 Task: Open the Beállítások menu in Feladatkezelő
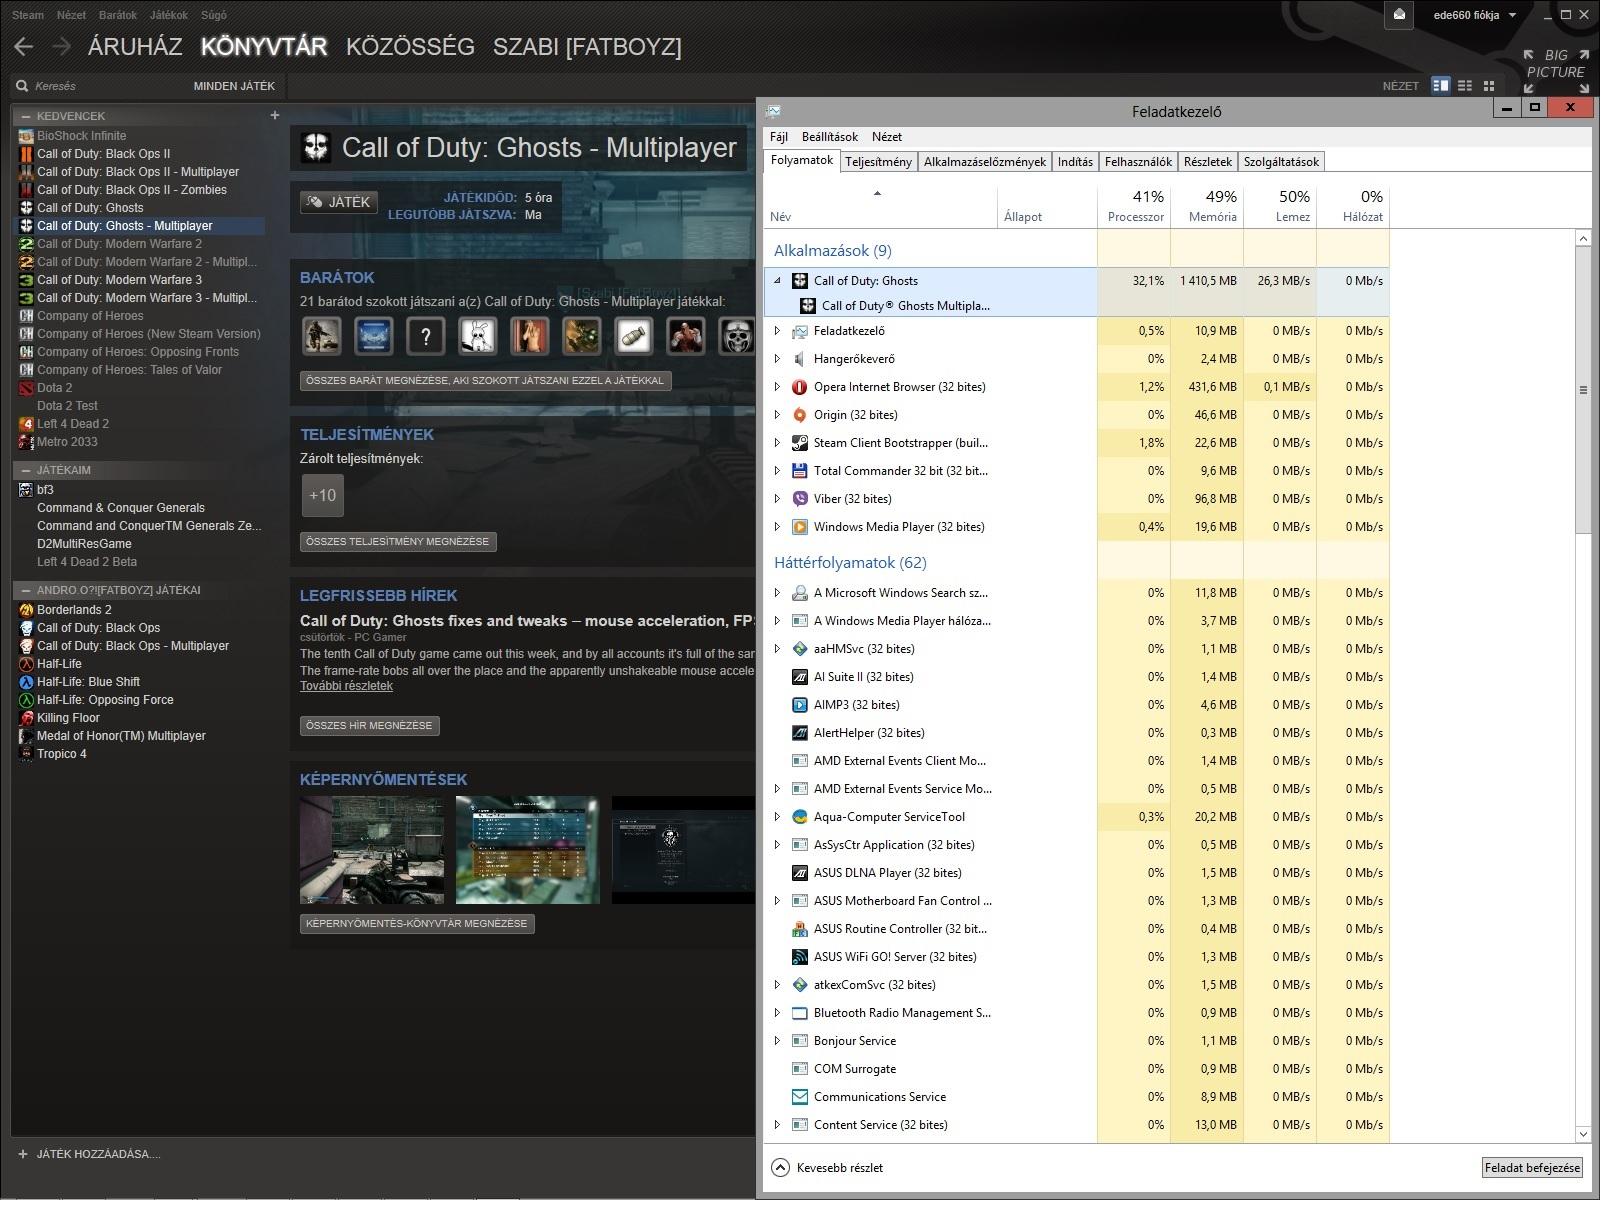(830, 137)
